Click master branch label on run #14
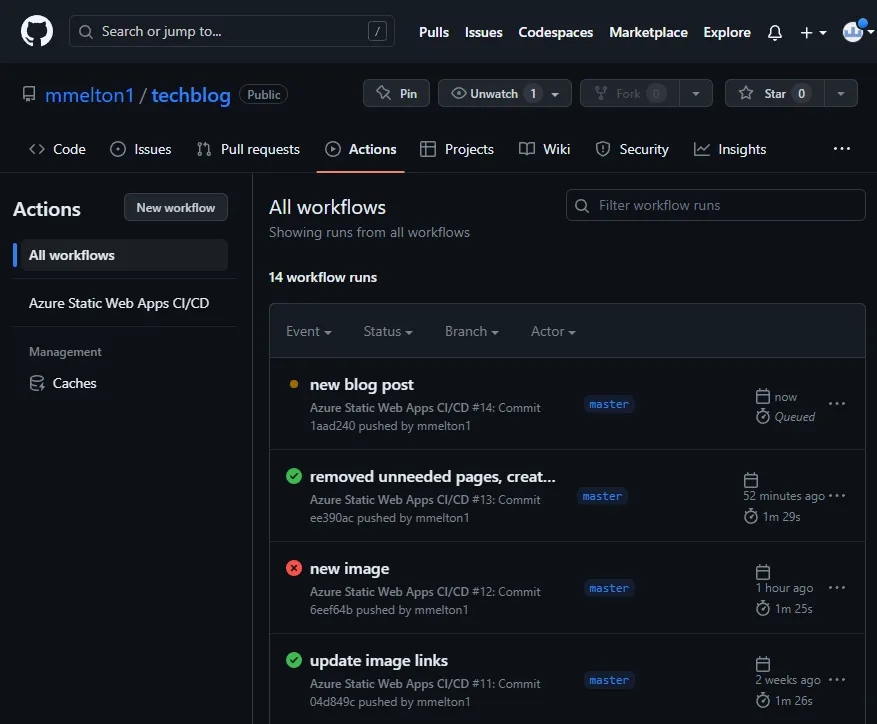The width and height of the screenshot is (877, 724). 609,404
